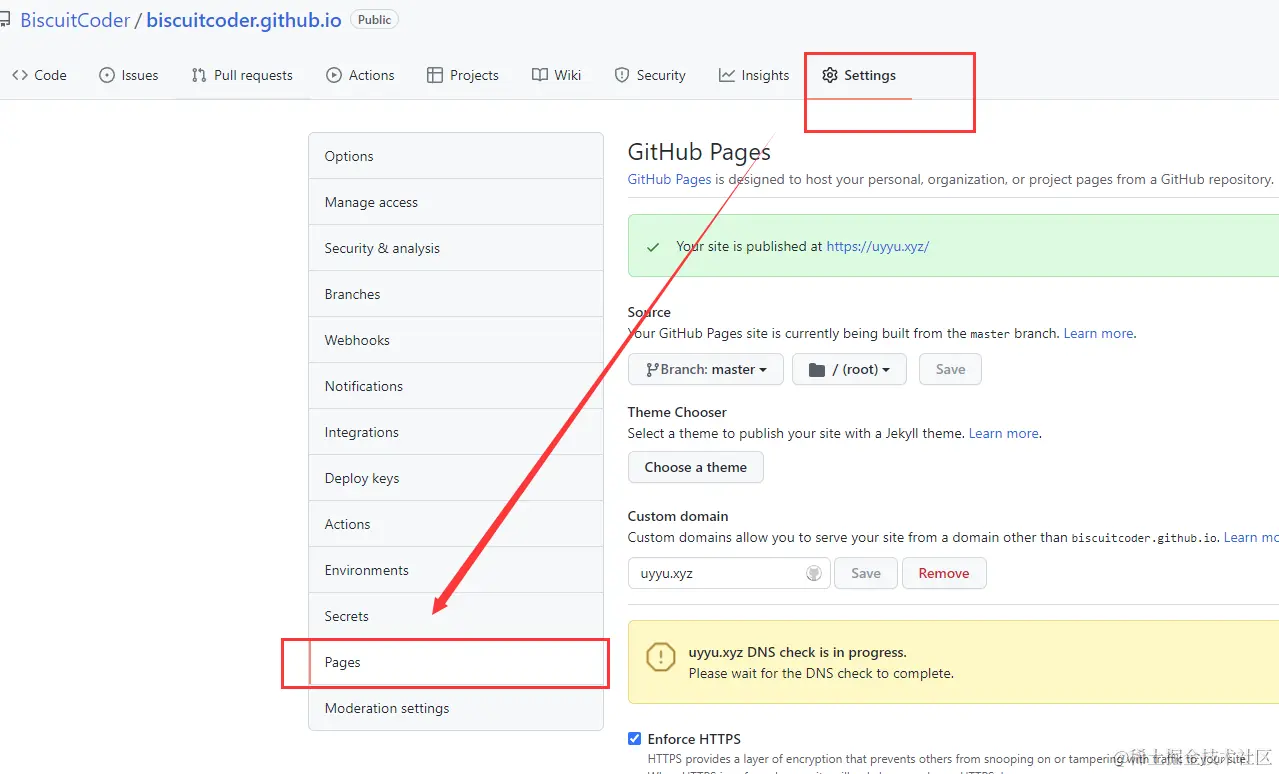This screenshot has width=1279, height=774.
Task: Click the custom domain input field
Action: (729, 573)
